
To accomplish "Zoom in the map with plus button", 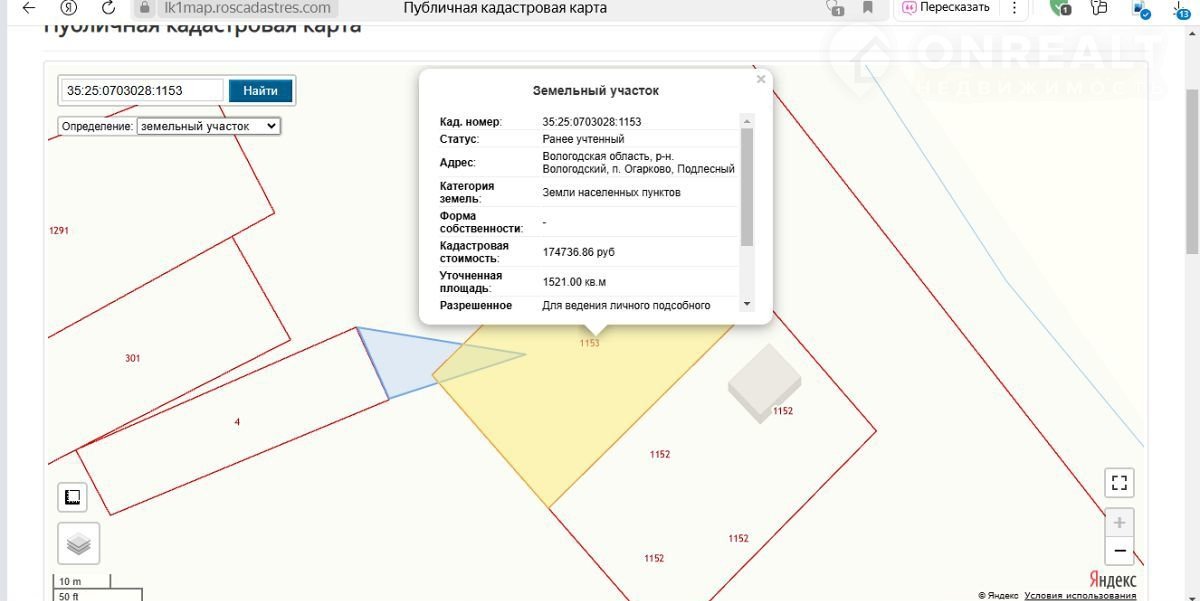I will [x=1119, y=523].
